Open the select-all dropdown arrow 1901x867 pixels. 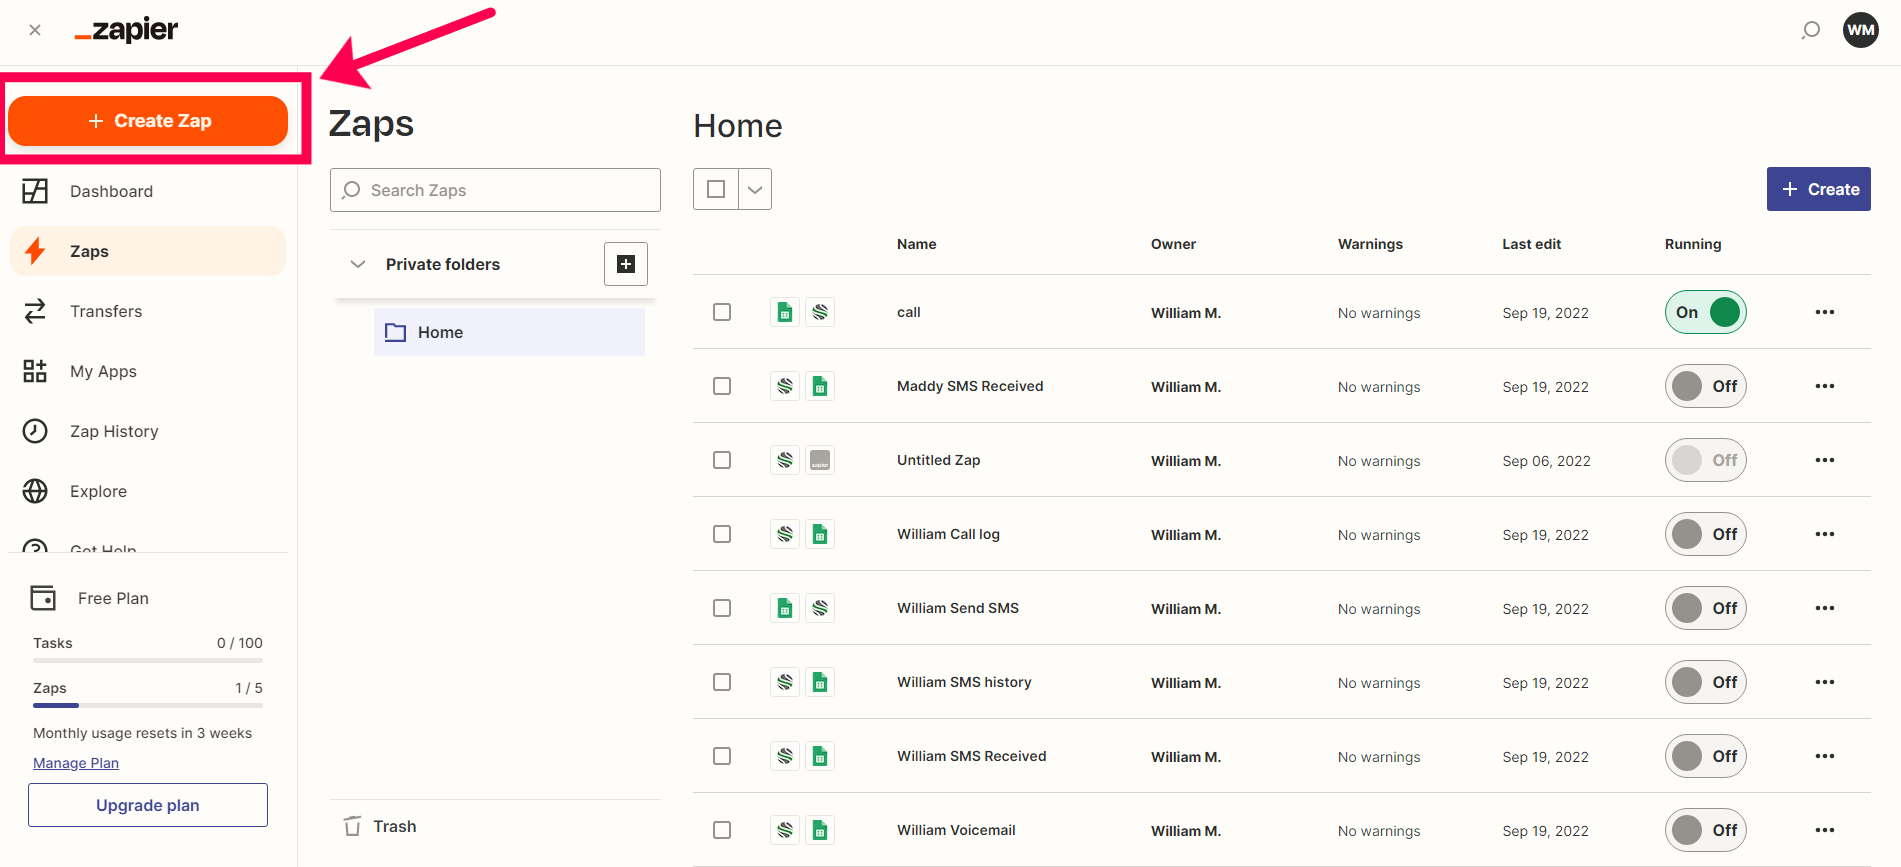755,189
